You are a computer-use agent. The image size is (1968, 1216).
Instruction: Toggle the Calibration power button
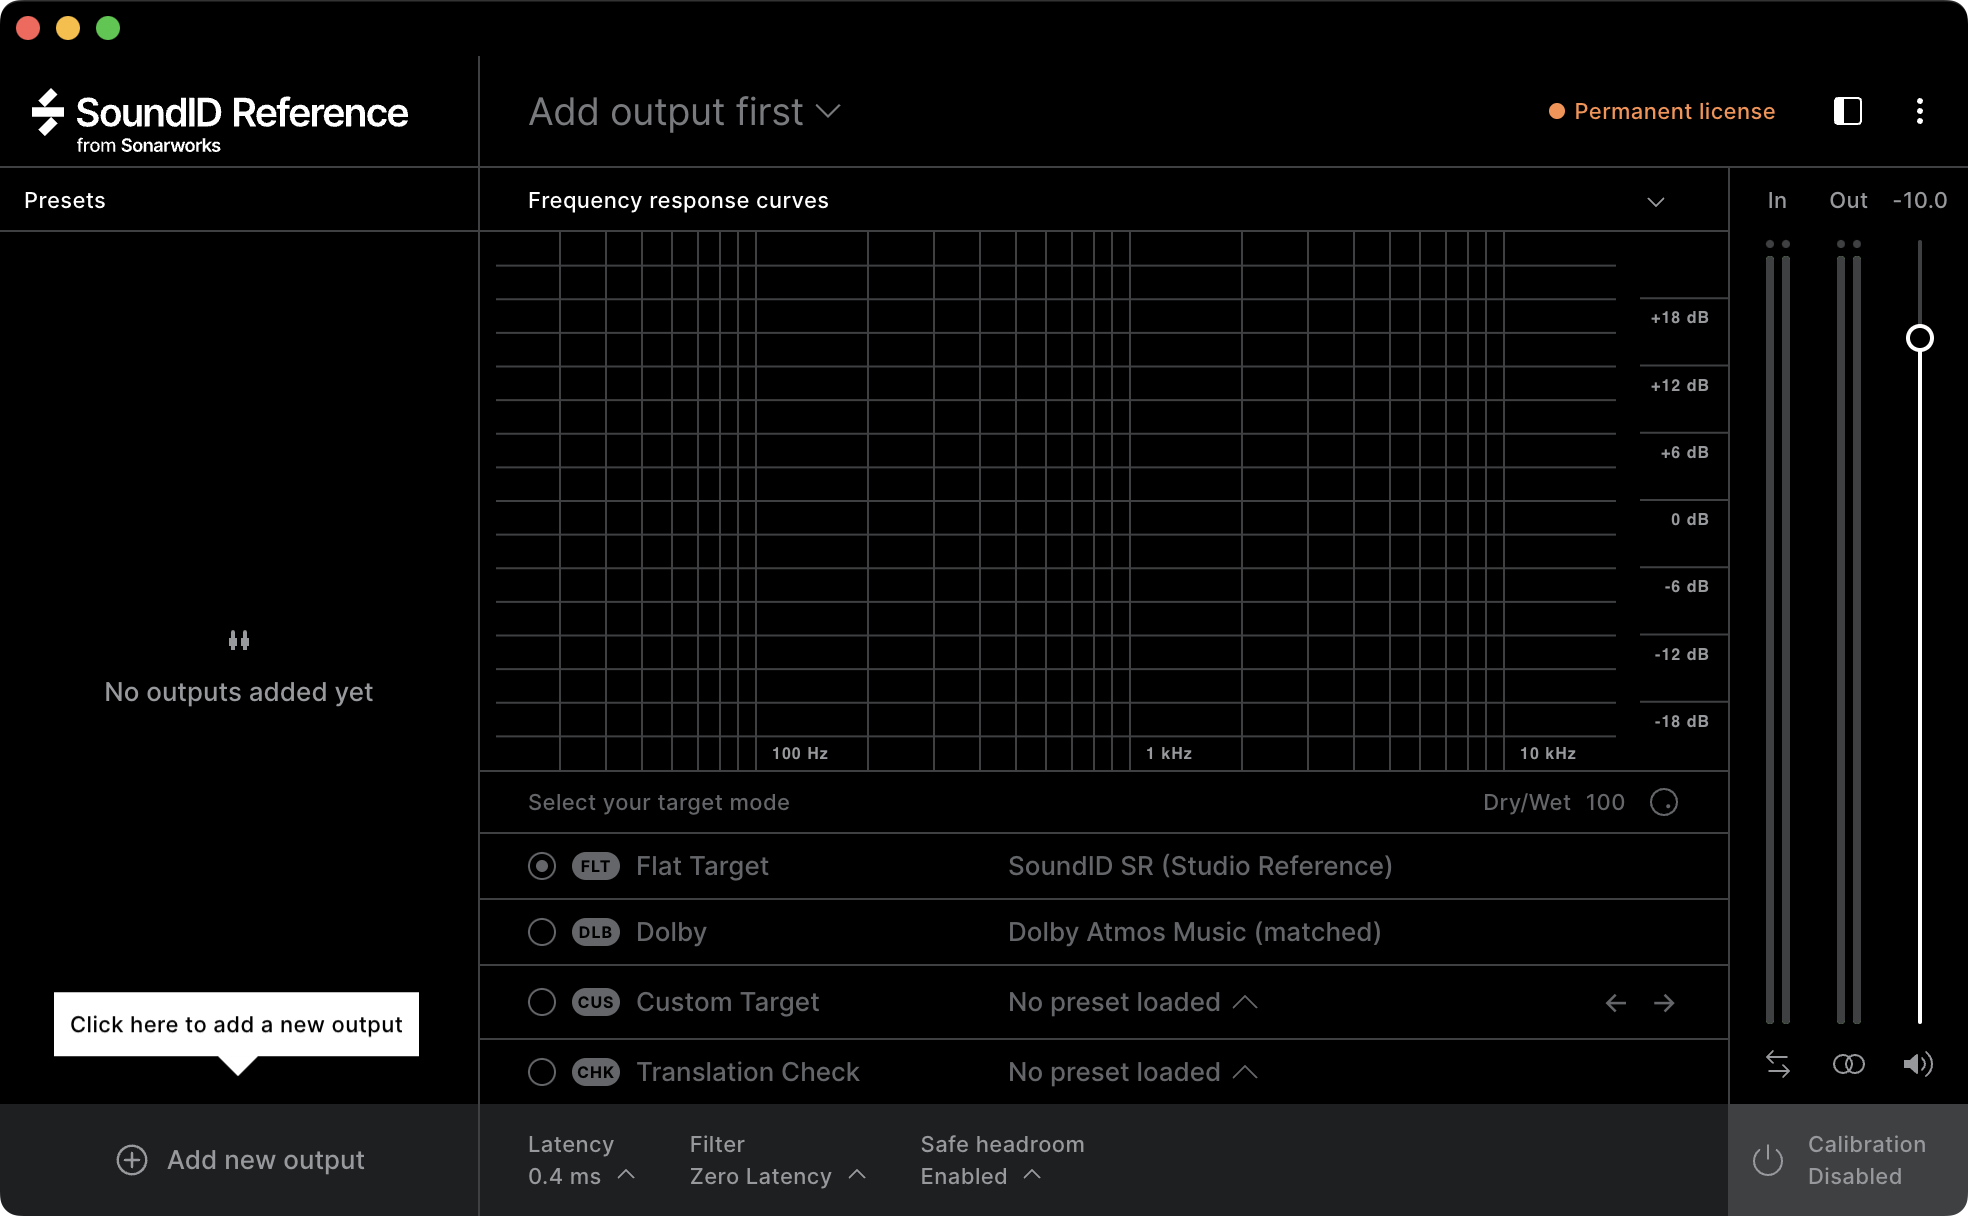point(1768,1160)
